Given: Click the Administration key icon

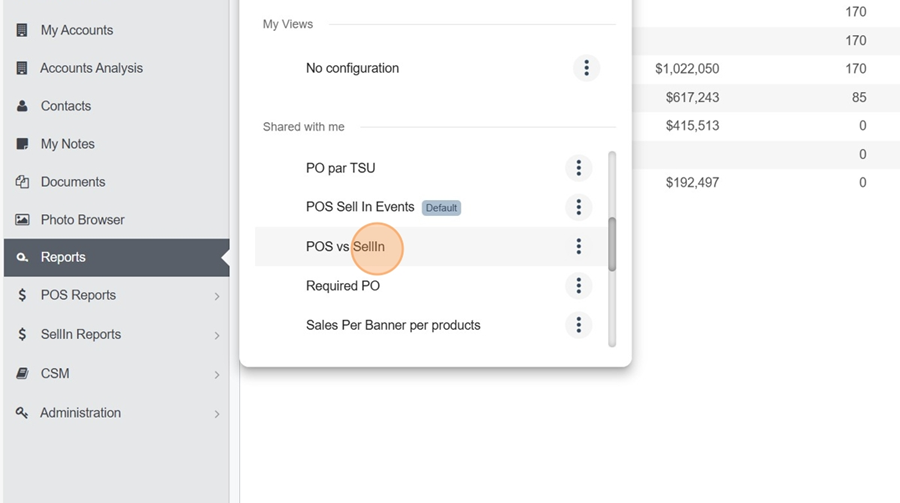Looking at the screenshot, I should [x=22, y=413].
